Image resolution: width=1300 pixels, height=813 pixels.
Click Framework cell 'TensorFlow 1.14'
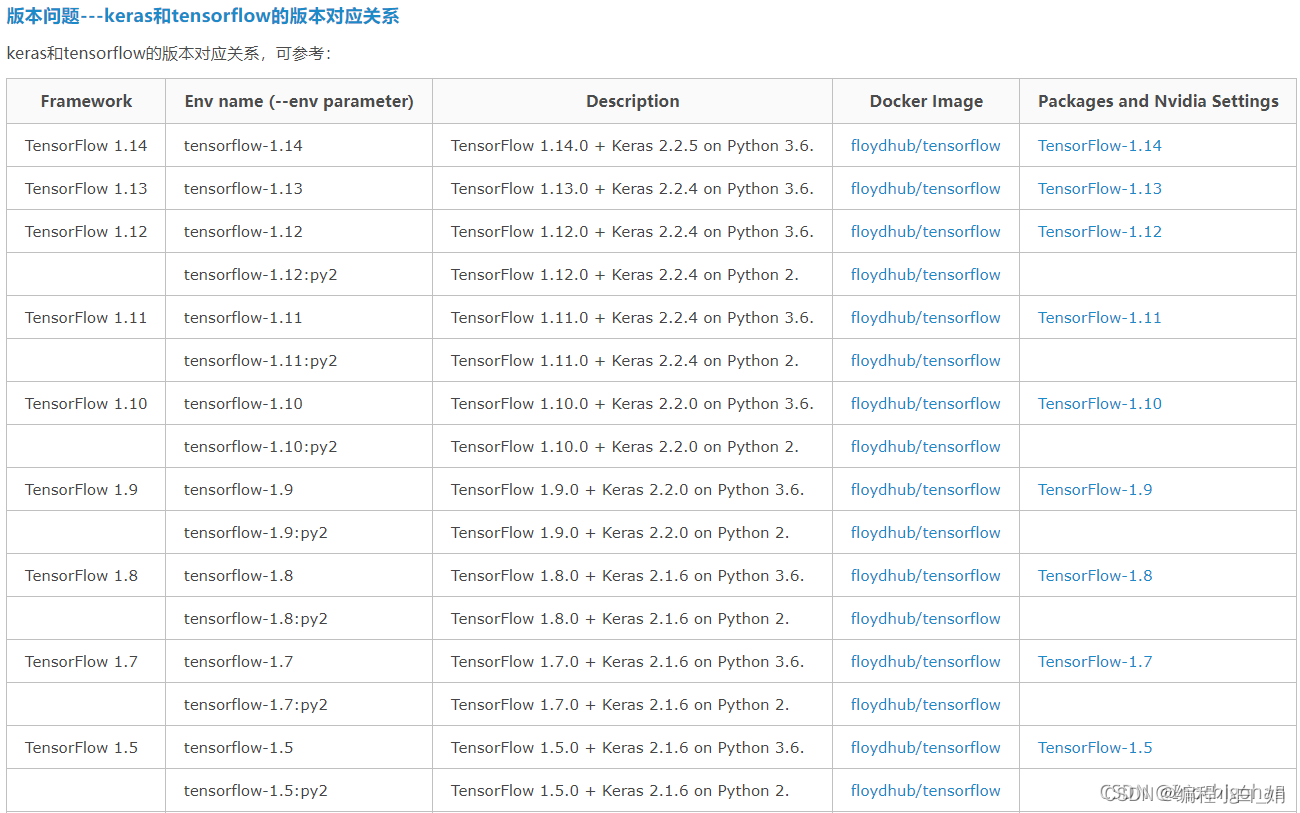tap(86, 146)
